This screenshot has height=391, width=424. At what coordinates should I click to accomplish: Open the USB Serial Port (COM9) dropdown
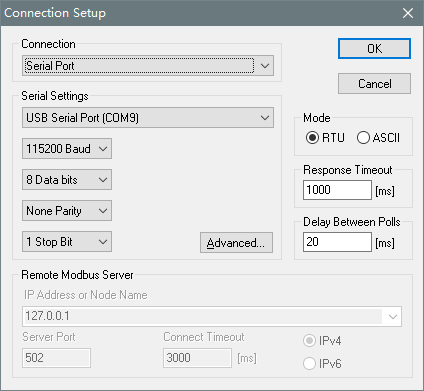coord(148,118)
